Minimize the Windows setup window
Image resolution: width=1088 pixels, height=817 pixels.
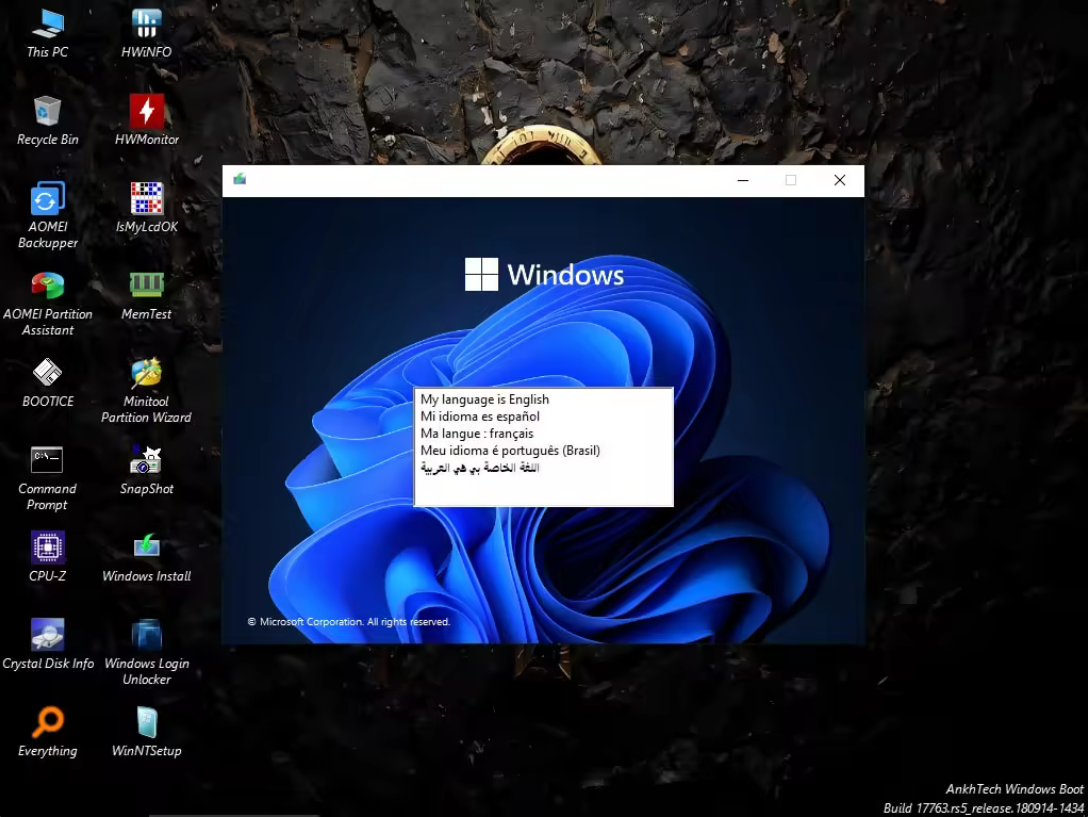coord(743,180)
